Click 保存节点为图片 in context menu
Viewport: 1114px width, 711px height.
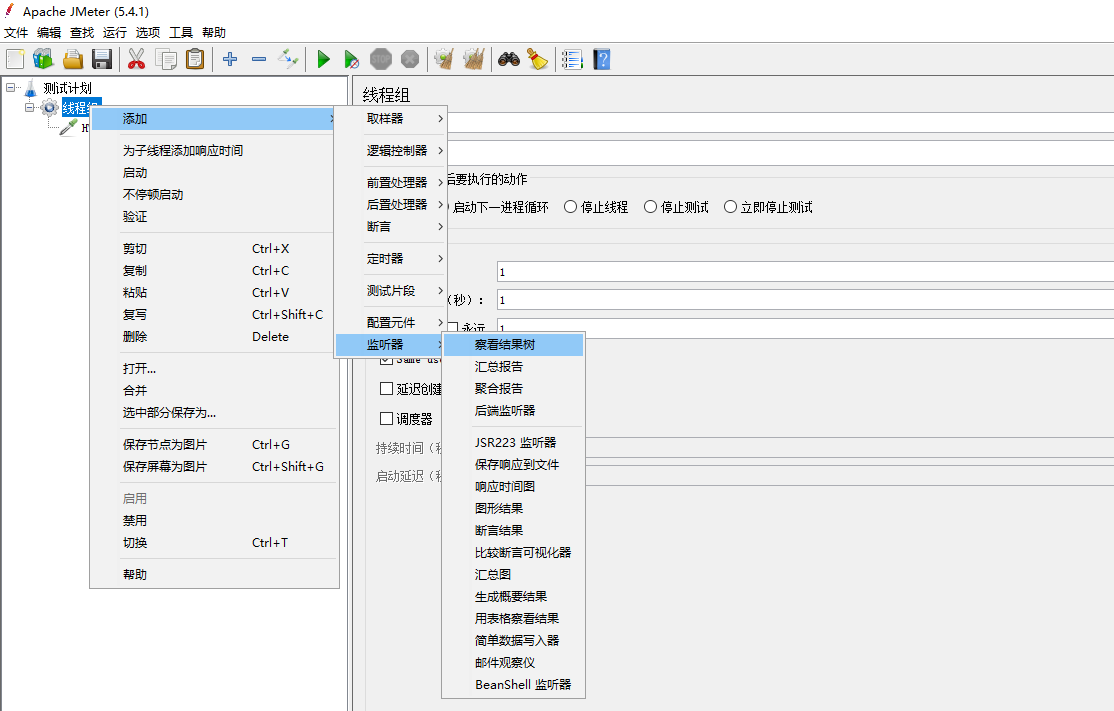pyautogui.click(x=214, y=445)
